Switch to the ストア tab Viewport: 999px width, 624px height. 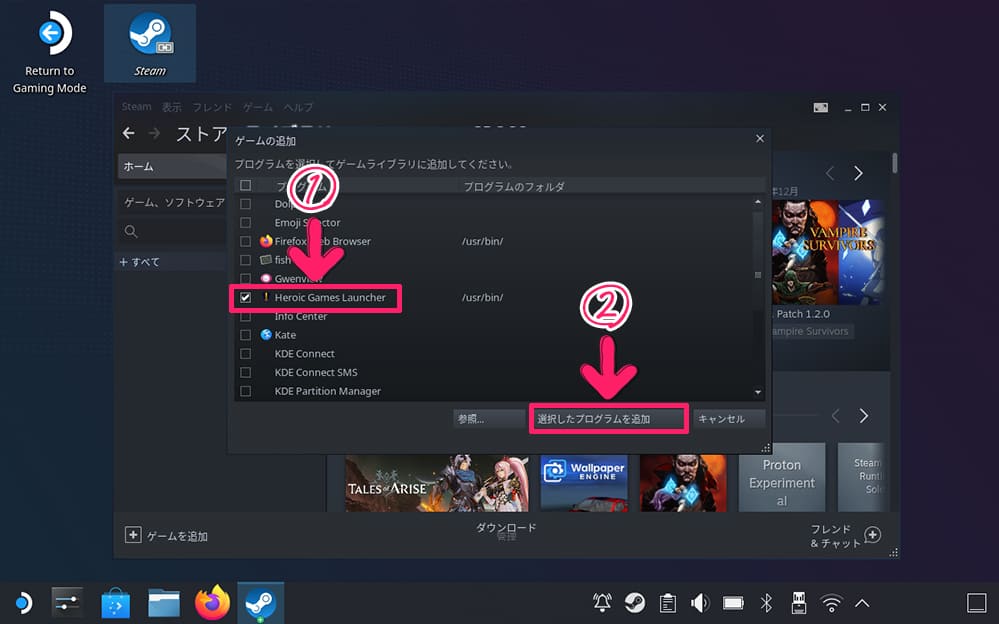[201, 134]
